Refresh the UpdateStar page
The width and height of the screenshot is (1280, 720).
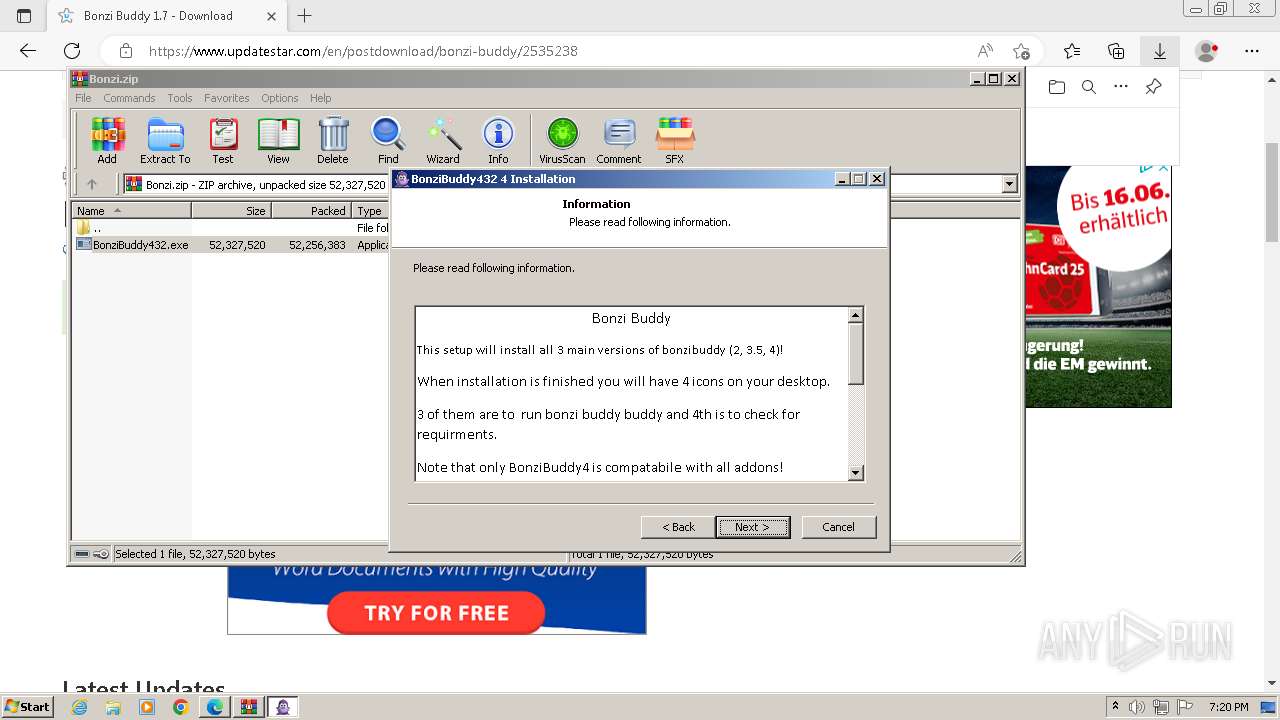point(72,51)
